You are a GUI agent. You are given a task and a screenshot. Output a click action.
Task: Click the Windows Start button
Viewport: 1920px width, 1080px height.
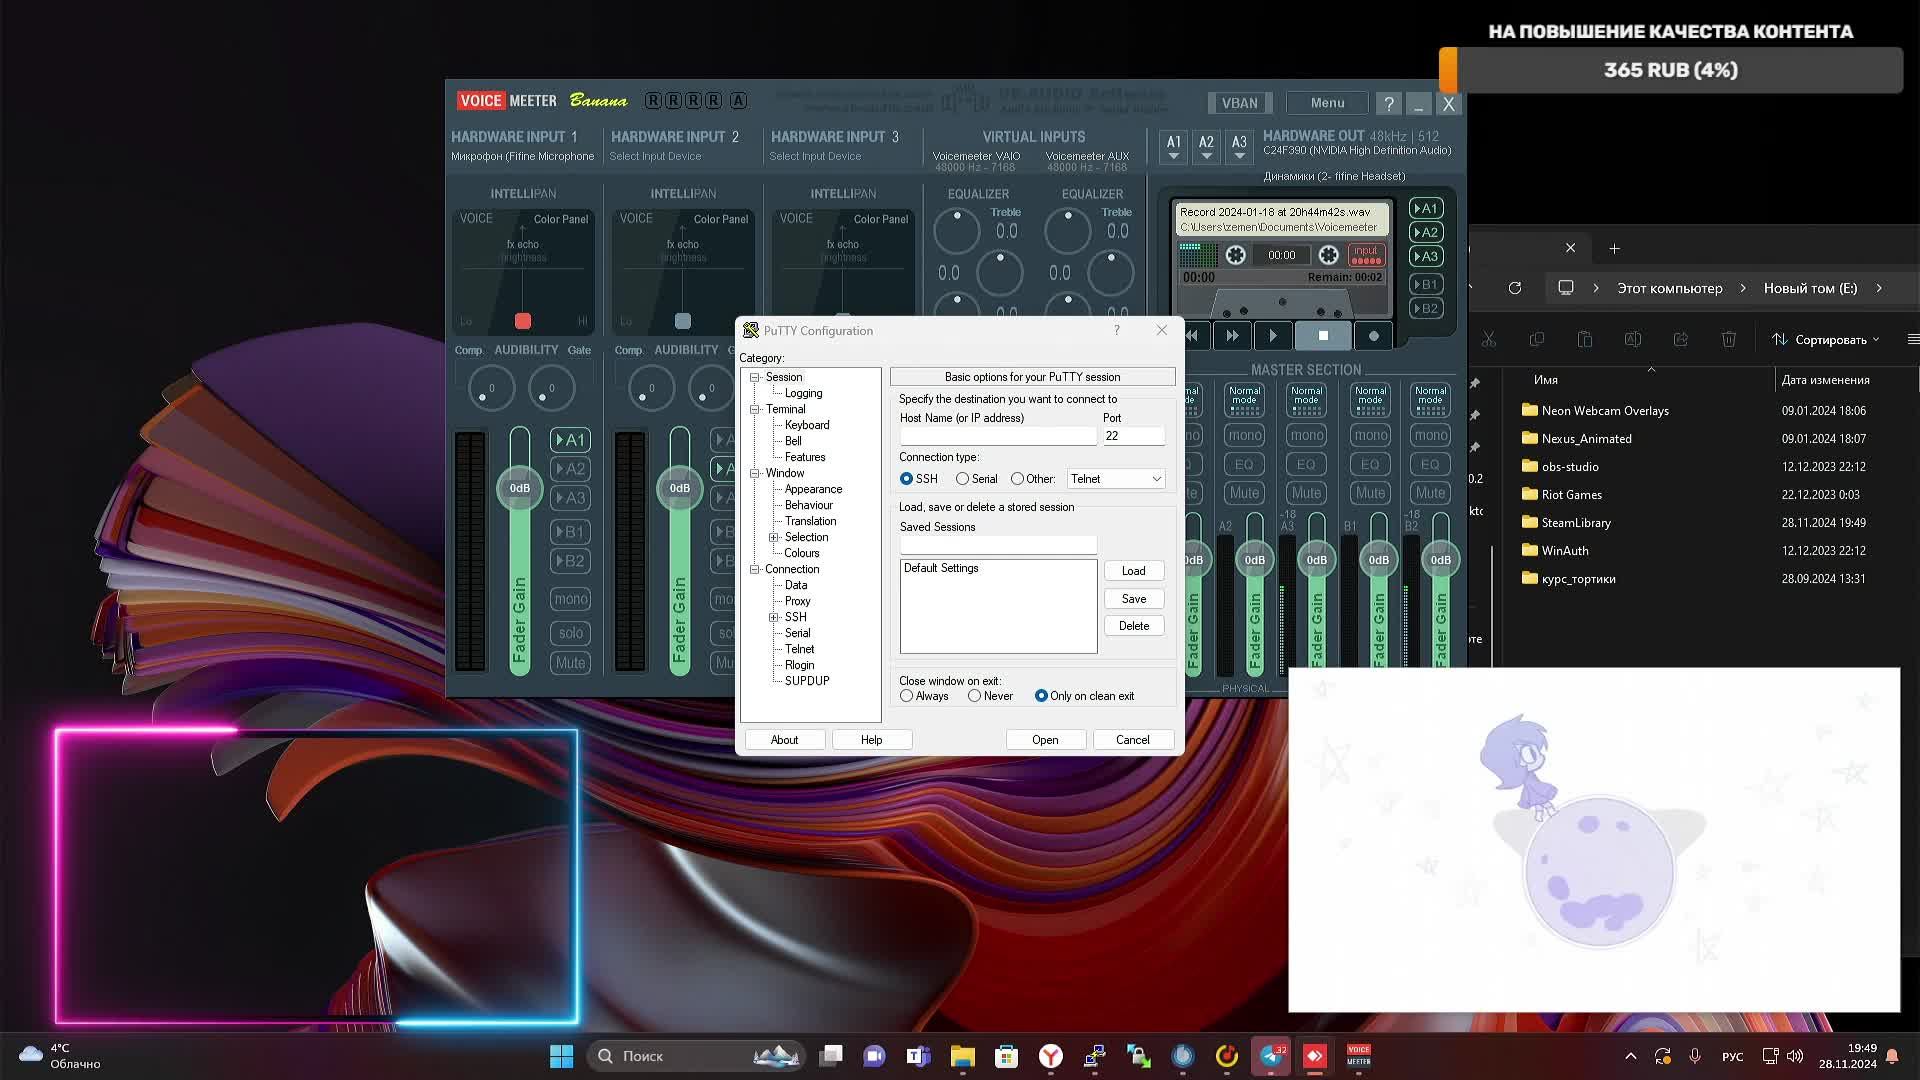[561, 1056]
